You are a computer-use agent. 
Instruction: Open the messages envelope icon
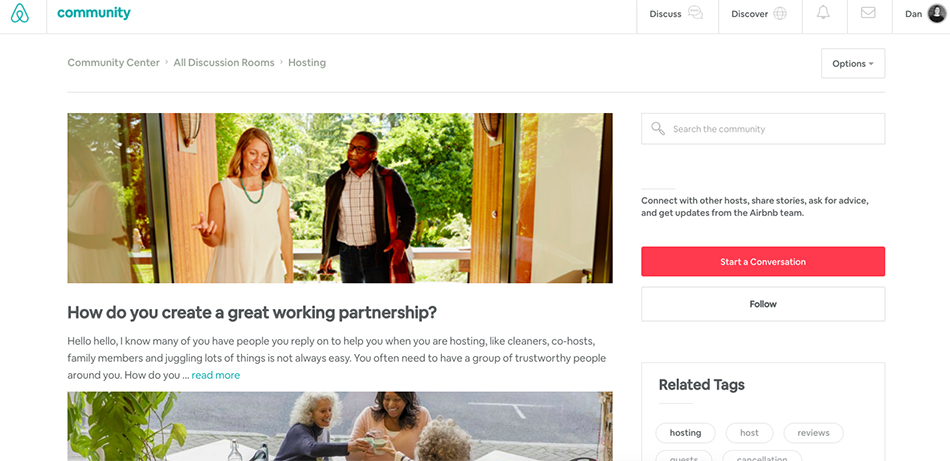[x=868, y=13]
